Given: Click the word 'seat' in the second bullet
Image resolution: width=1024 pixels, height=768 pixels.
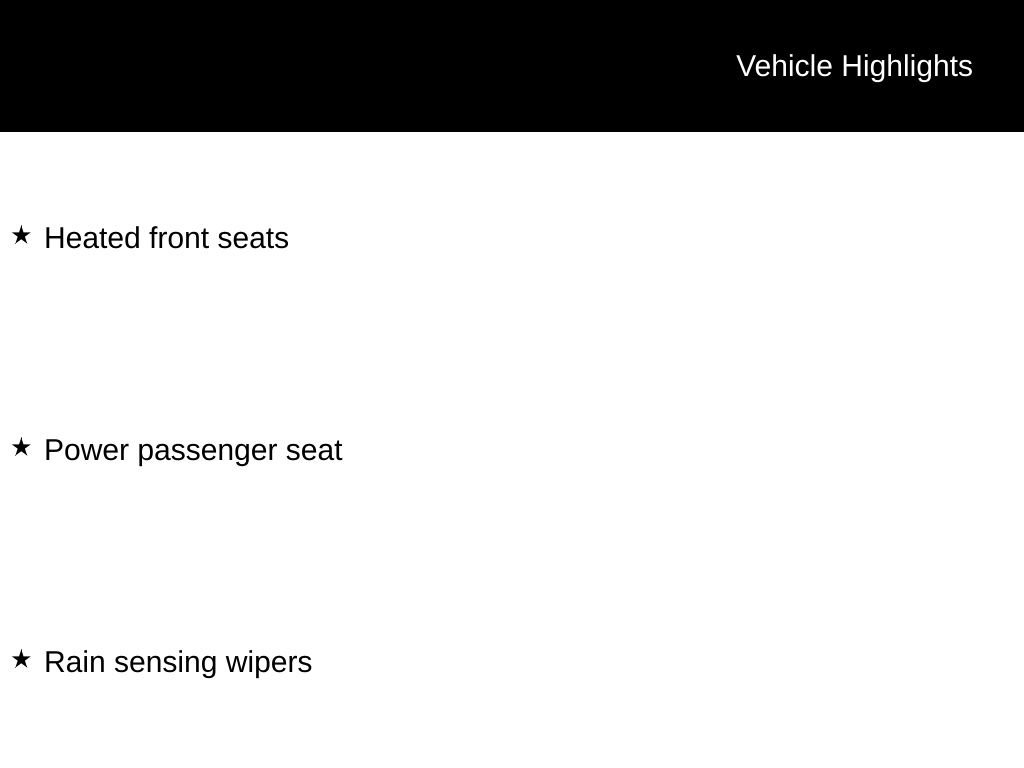Looking at the screenshot, I should [x=314, y=450].
